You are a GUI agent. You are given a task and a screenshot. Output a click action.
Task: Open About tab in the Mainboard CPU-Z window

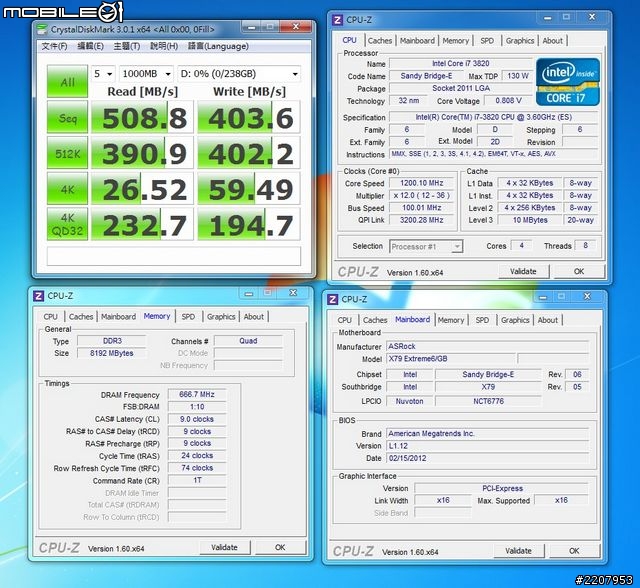[547, 320]
